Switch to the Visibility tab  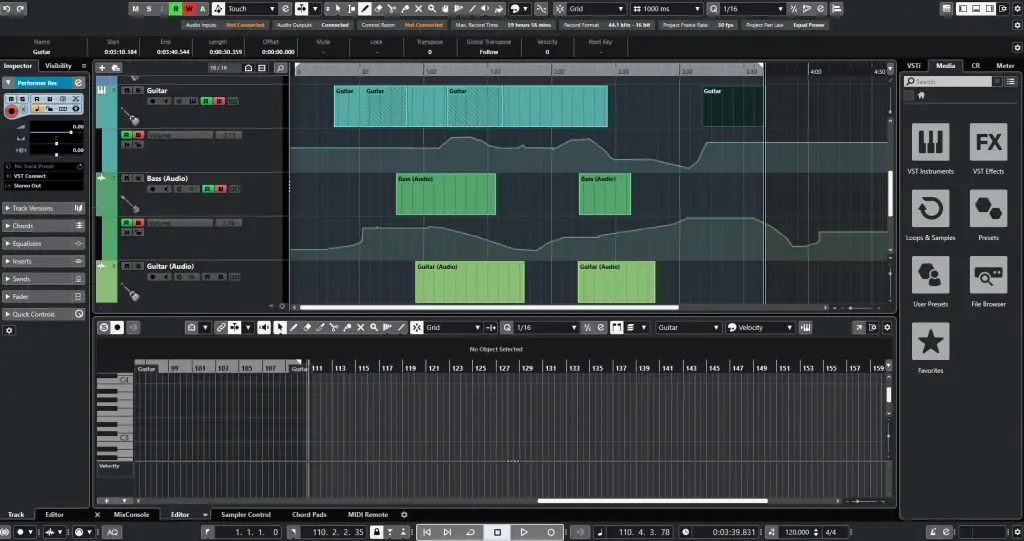(x=58, y=66)
